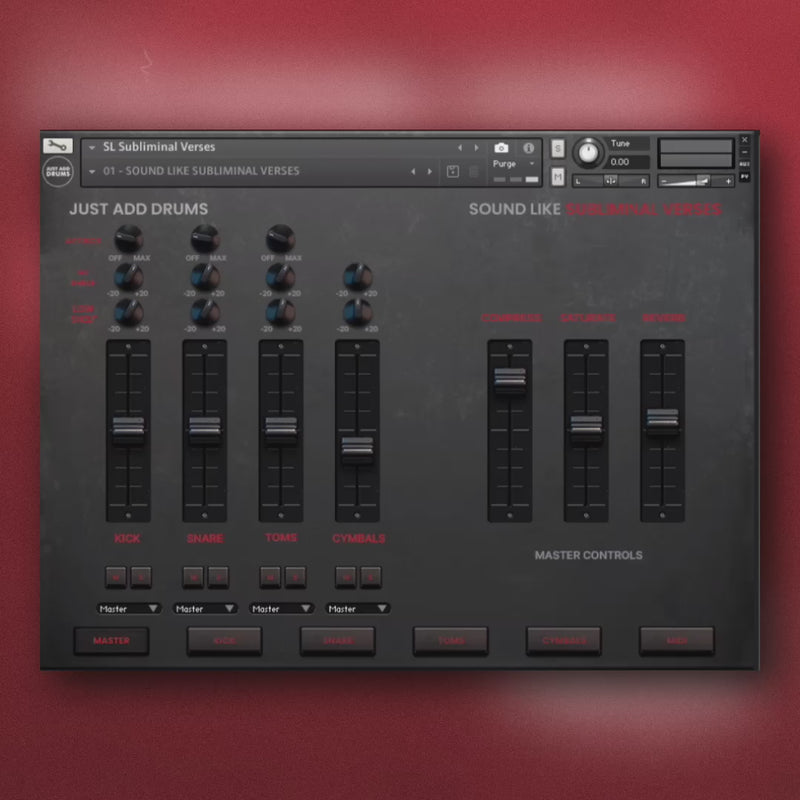Screen dimensions: 800x800
Task: Switch to the MASTER tab at bottom
Action: [x=111, y=641]
